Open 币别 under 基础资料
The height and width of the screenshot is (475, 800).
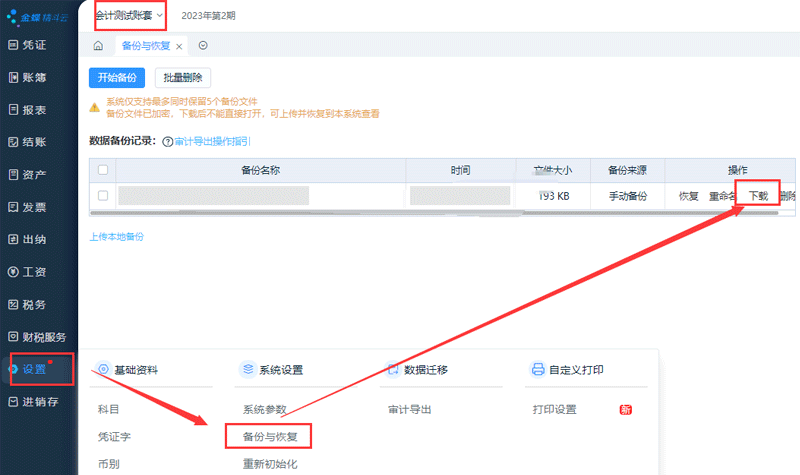point(108,464)
